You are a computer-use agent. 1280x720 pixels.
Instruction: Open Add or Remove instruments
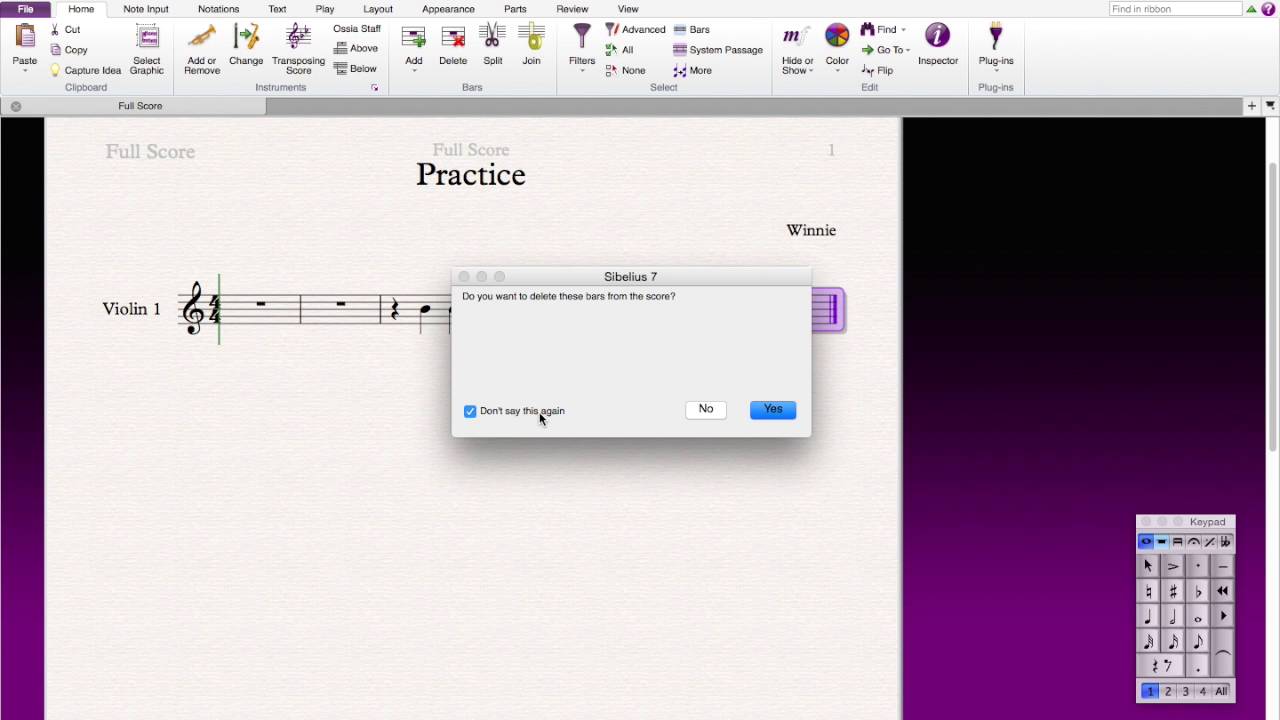pos(202,49)
